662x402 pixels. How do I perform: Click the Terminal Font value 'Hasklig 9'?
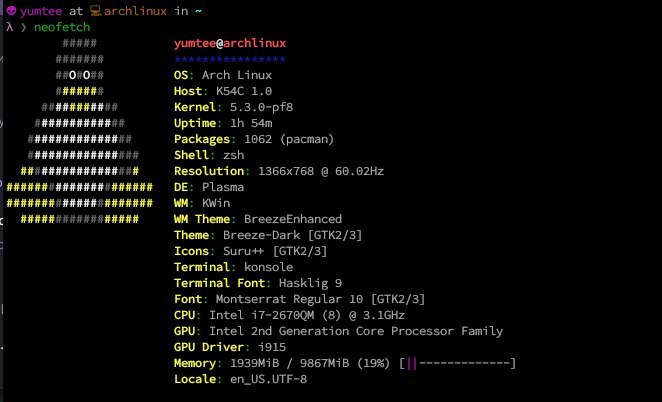pyautogui.click(x=310, y=283)
